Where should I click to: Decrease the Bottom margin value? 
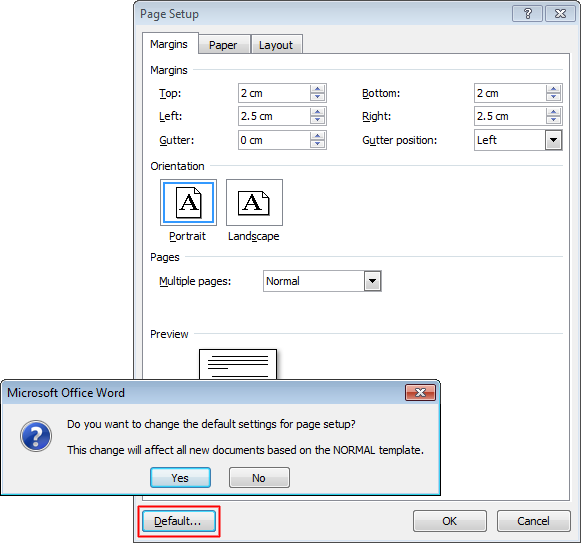pos(554,97)
